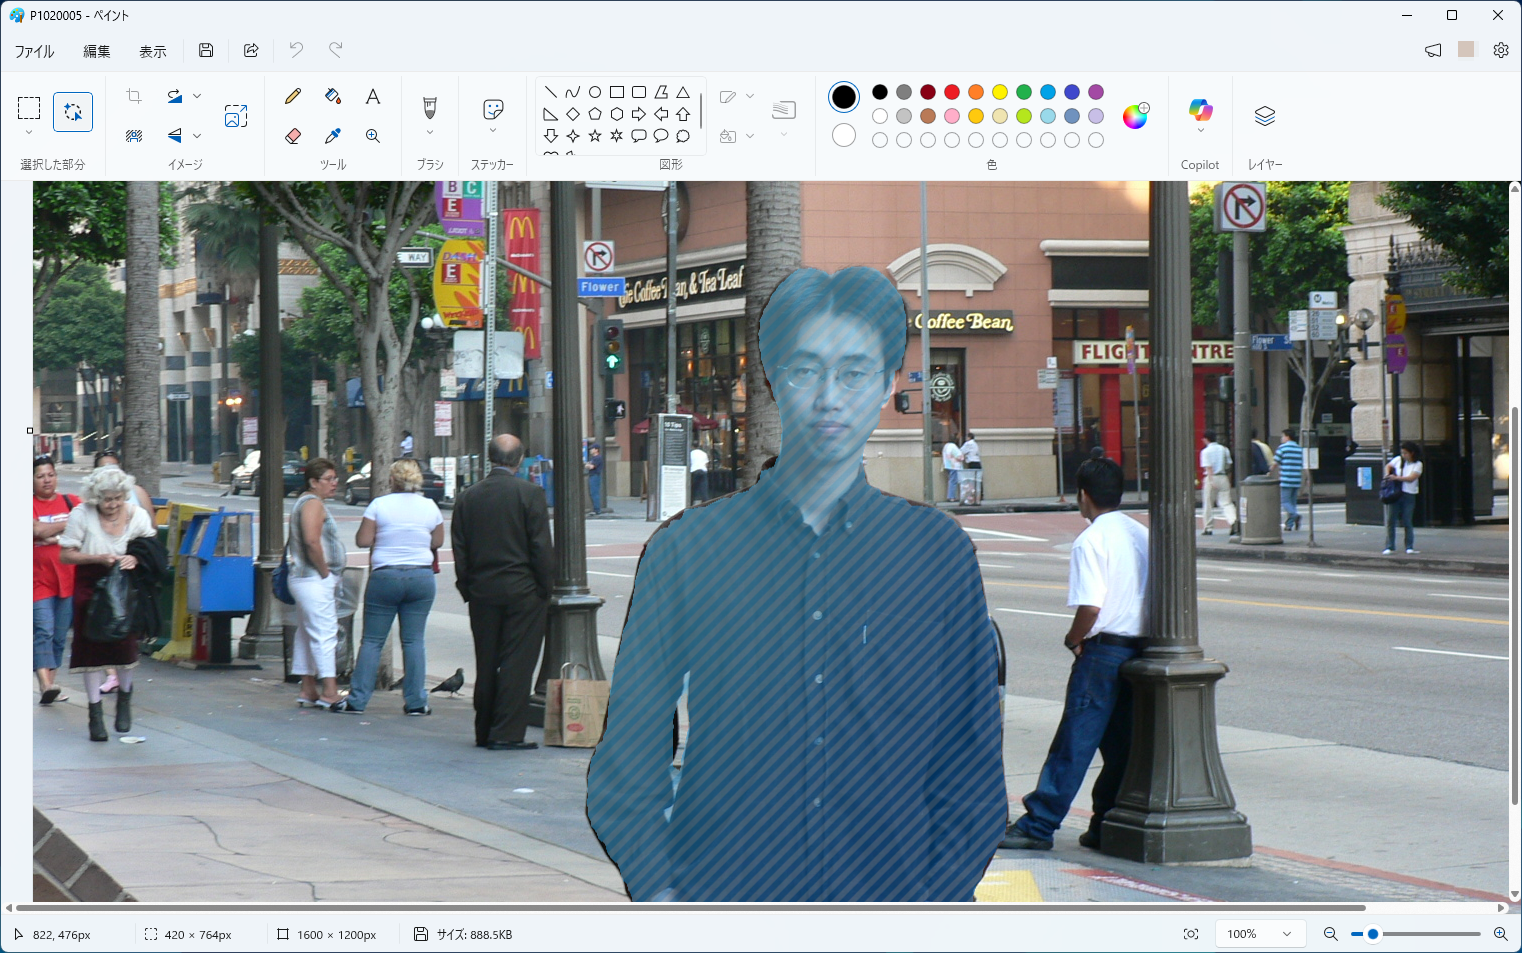Open the ファイル menu
Image resolution: width=1522 pixels, height=953 pixels.
point(34,51)
